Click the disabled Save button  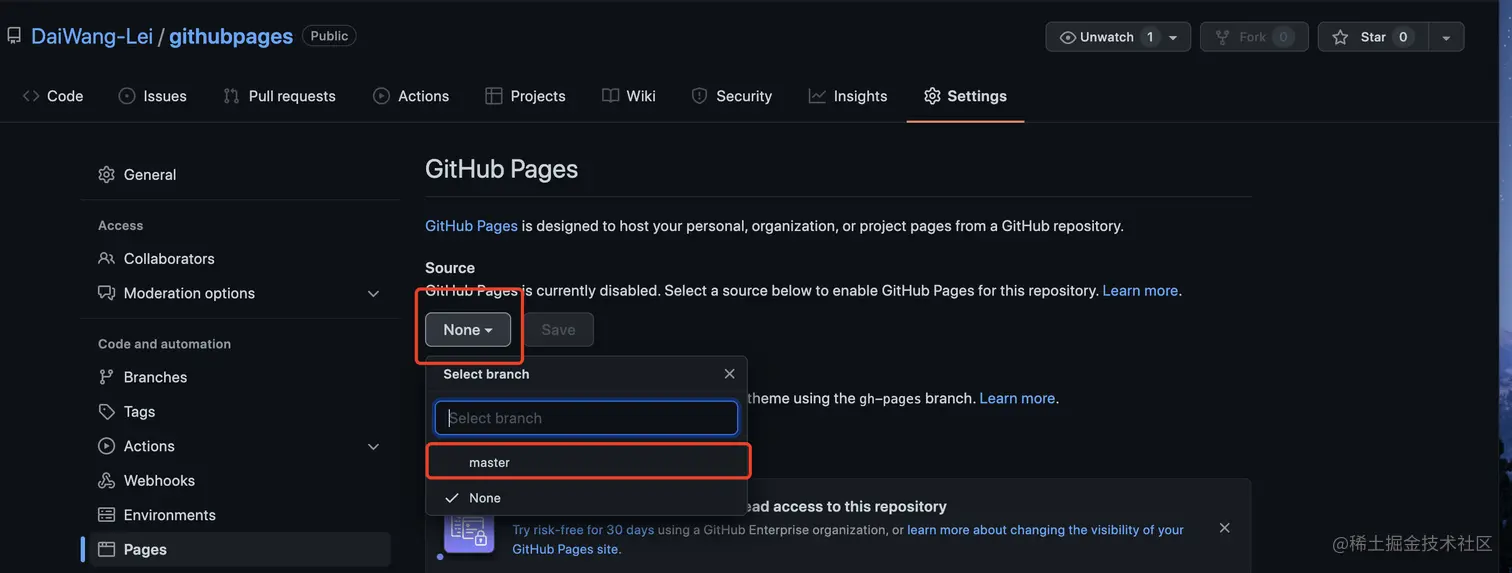(x=558, y=329)
